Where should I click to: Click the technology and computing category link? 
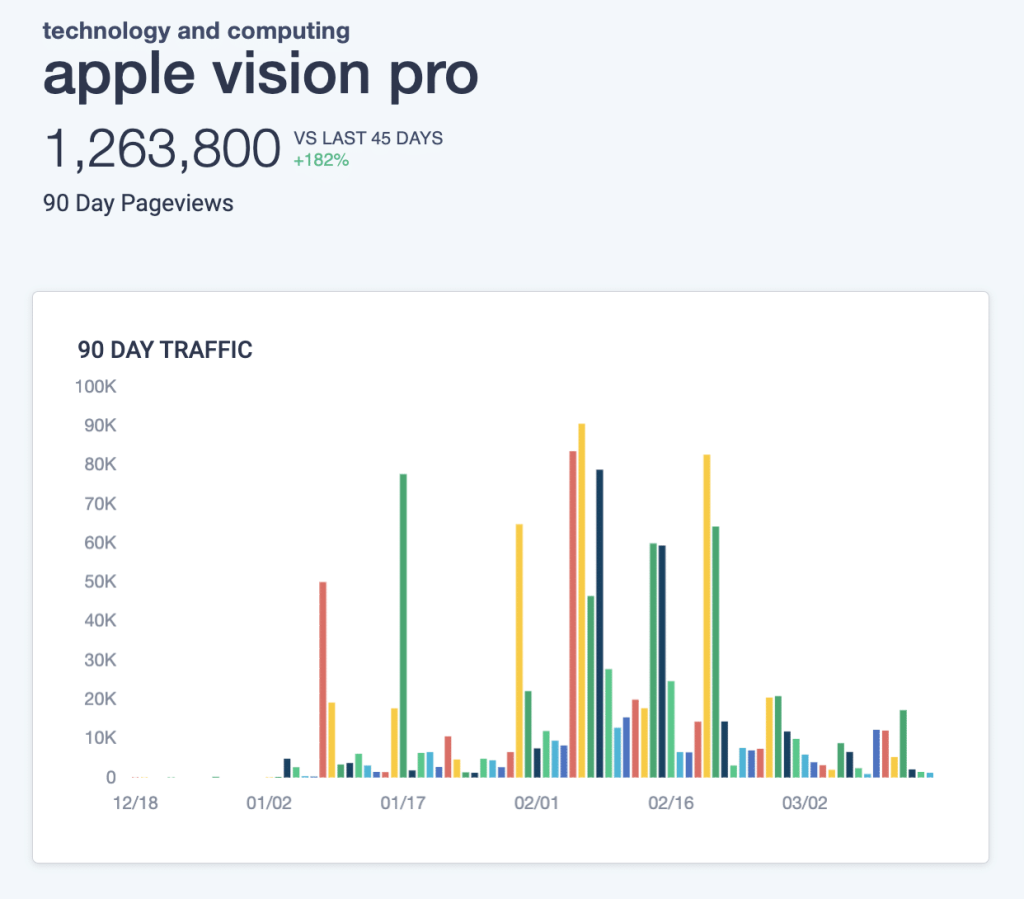(197, 31)
